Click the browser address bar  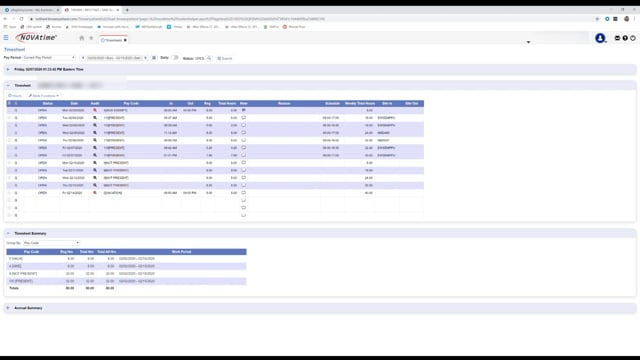coord(310,19)
